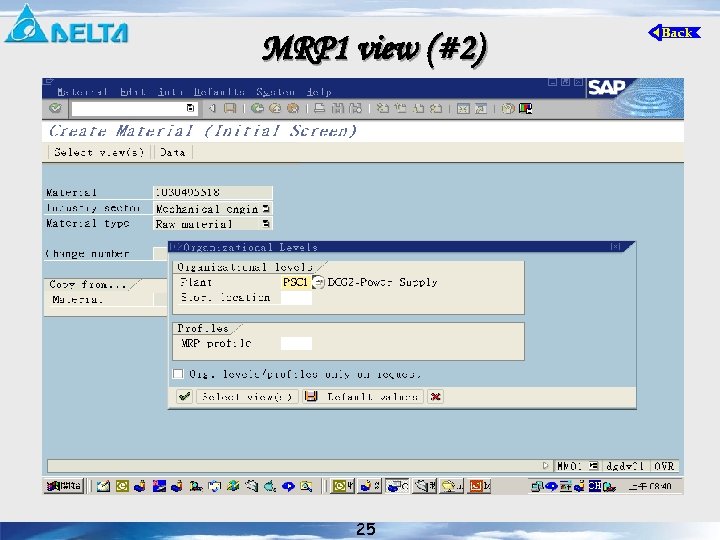
Task: Click the blue Back arrow link on slide
Action: point(674,33)
